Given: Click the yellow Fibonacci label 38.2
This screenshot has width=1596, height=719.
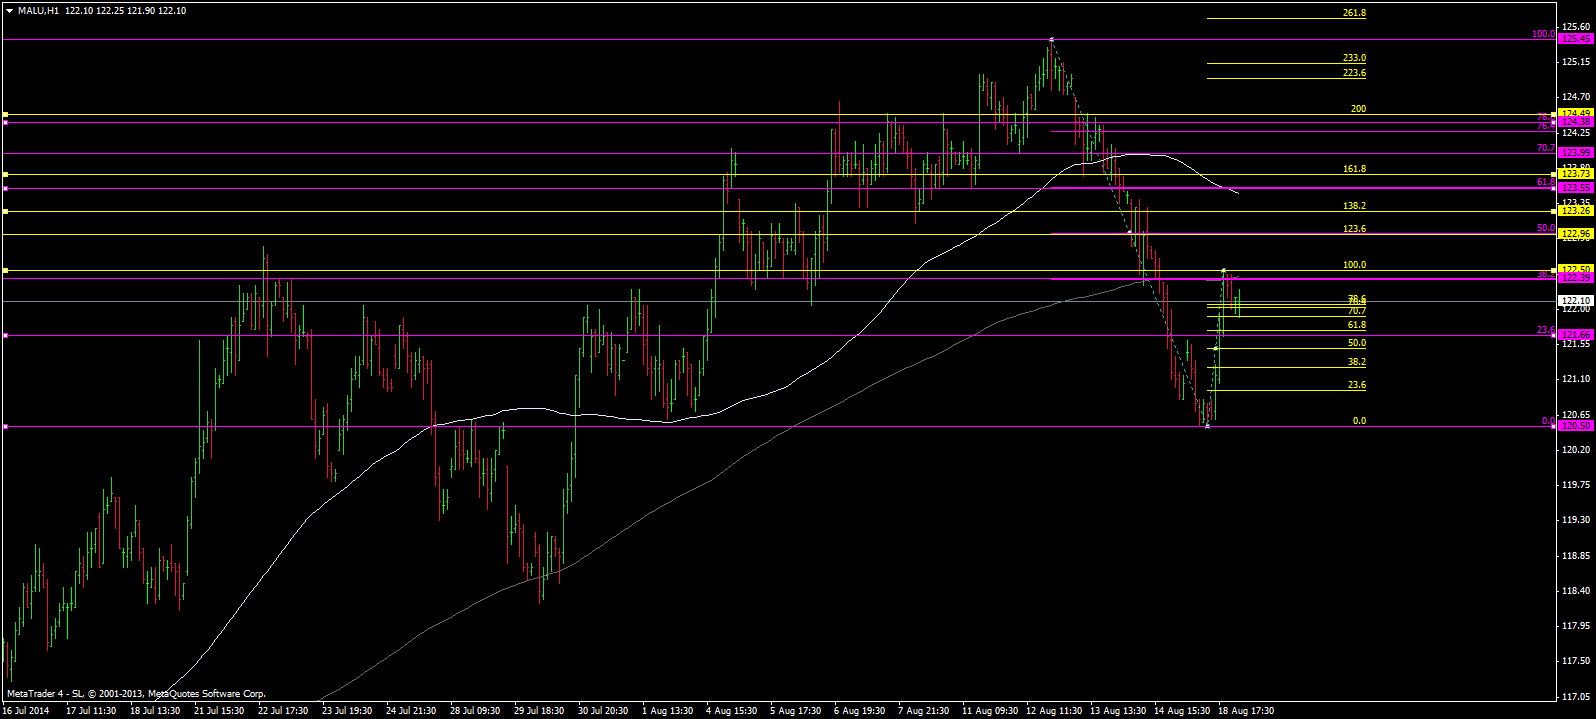Looking at the screenshot, I should (1357, 362).
